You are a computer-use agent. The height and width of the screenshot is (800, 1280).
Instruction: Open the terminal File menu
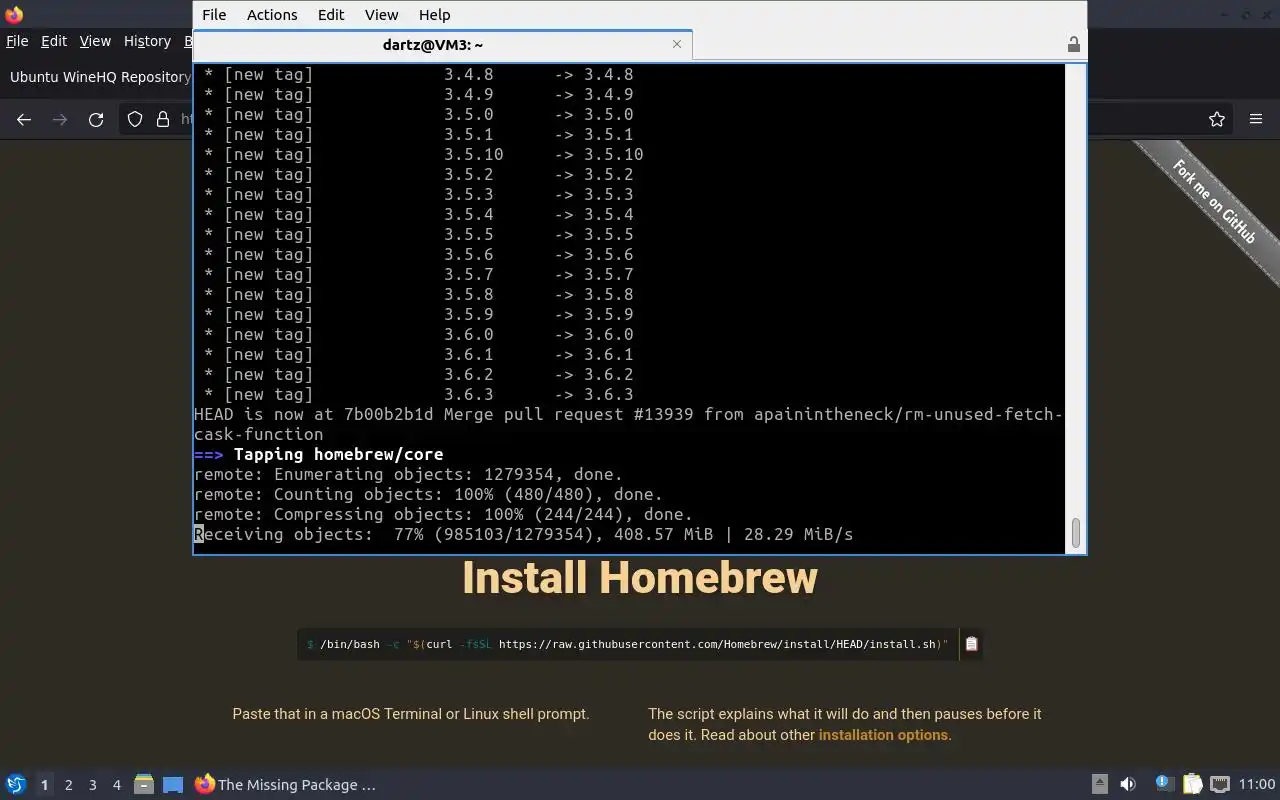click(214, 15)
